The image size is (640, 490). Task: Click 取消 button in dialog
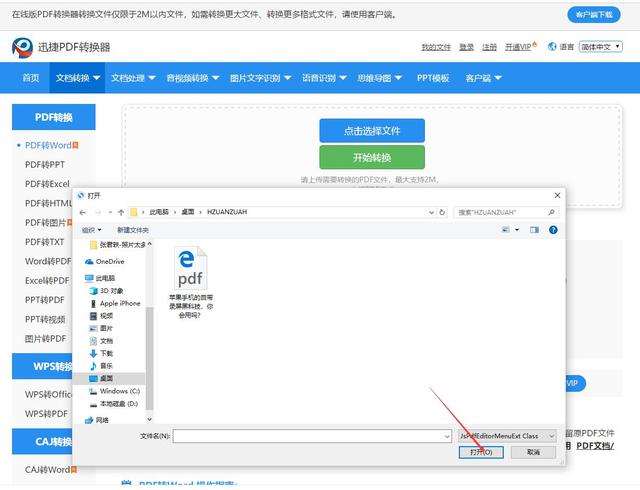tap(533, 452)
